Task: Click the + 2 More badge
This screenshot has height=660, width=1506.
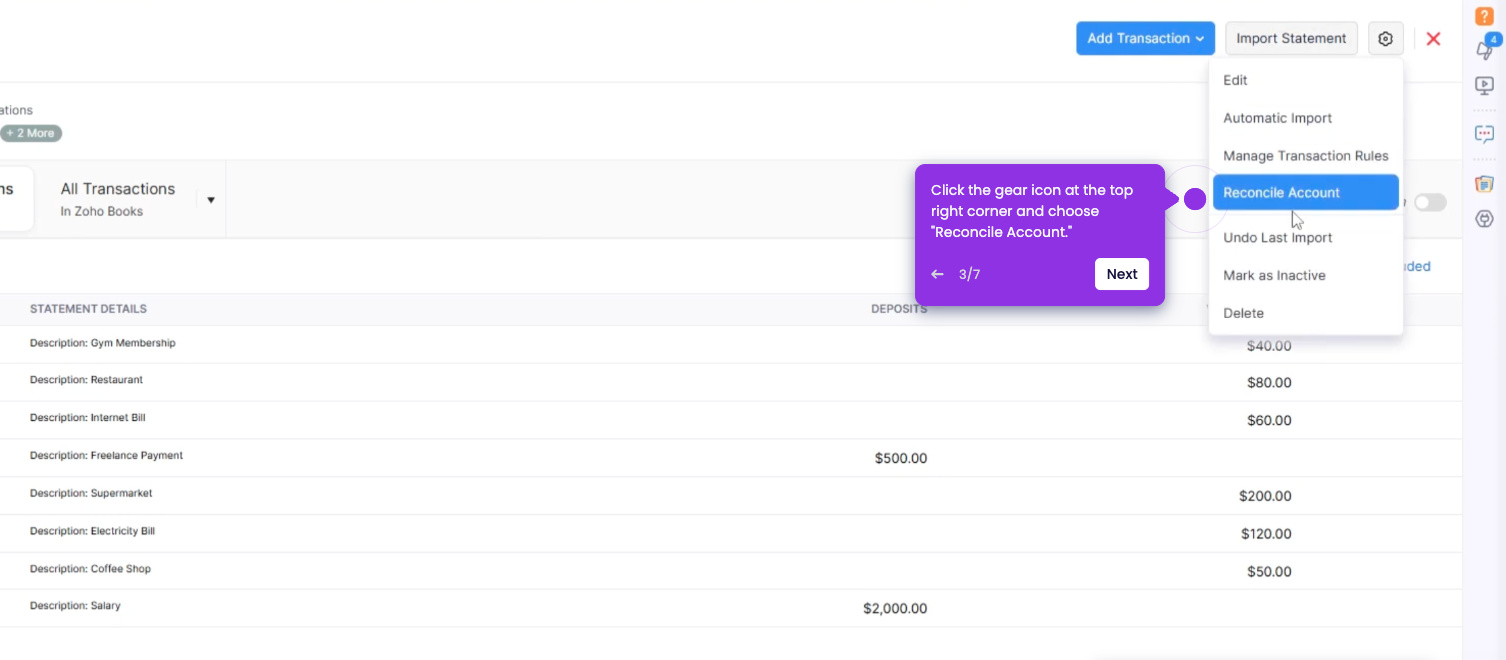Action: 31,133
